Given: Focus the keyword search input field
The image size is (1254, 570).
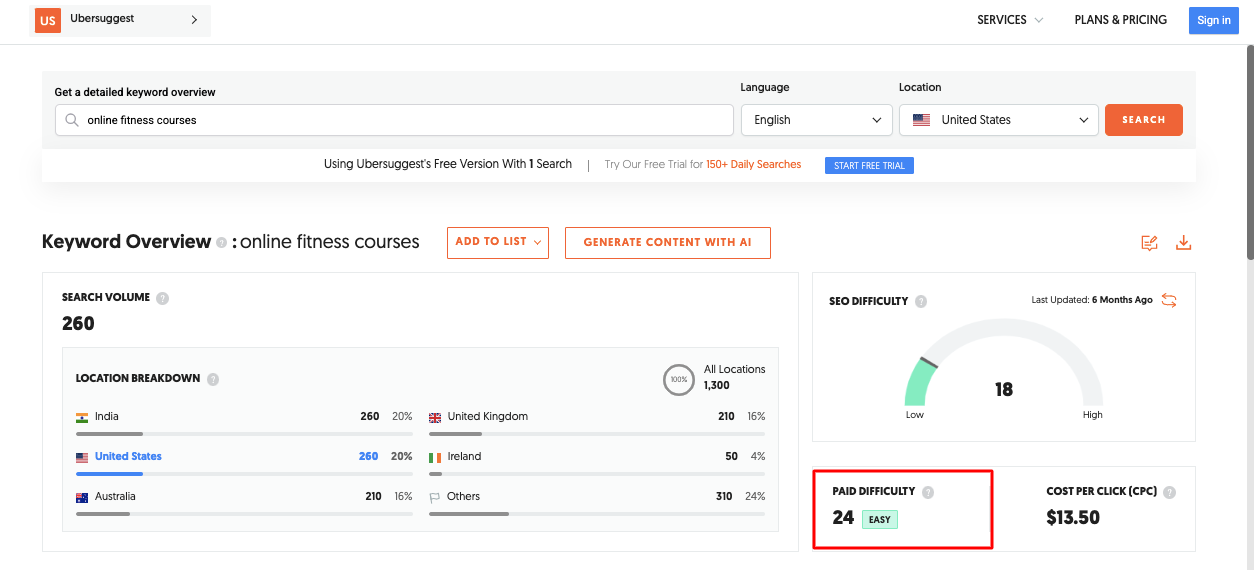Looking at the screenshot, I should coord(394,120).
